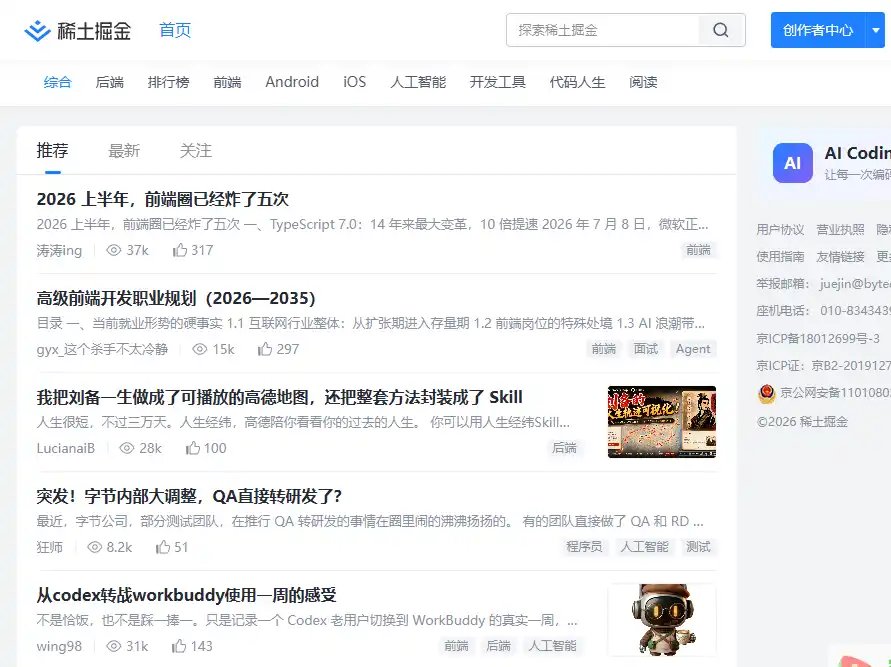891x667 pixels.
Task: Click the eye icon showing 15k views
Action: [x=199, y=349]
